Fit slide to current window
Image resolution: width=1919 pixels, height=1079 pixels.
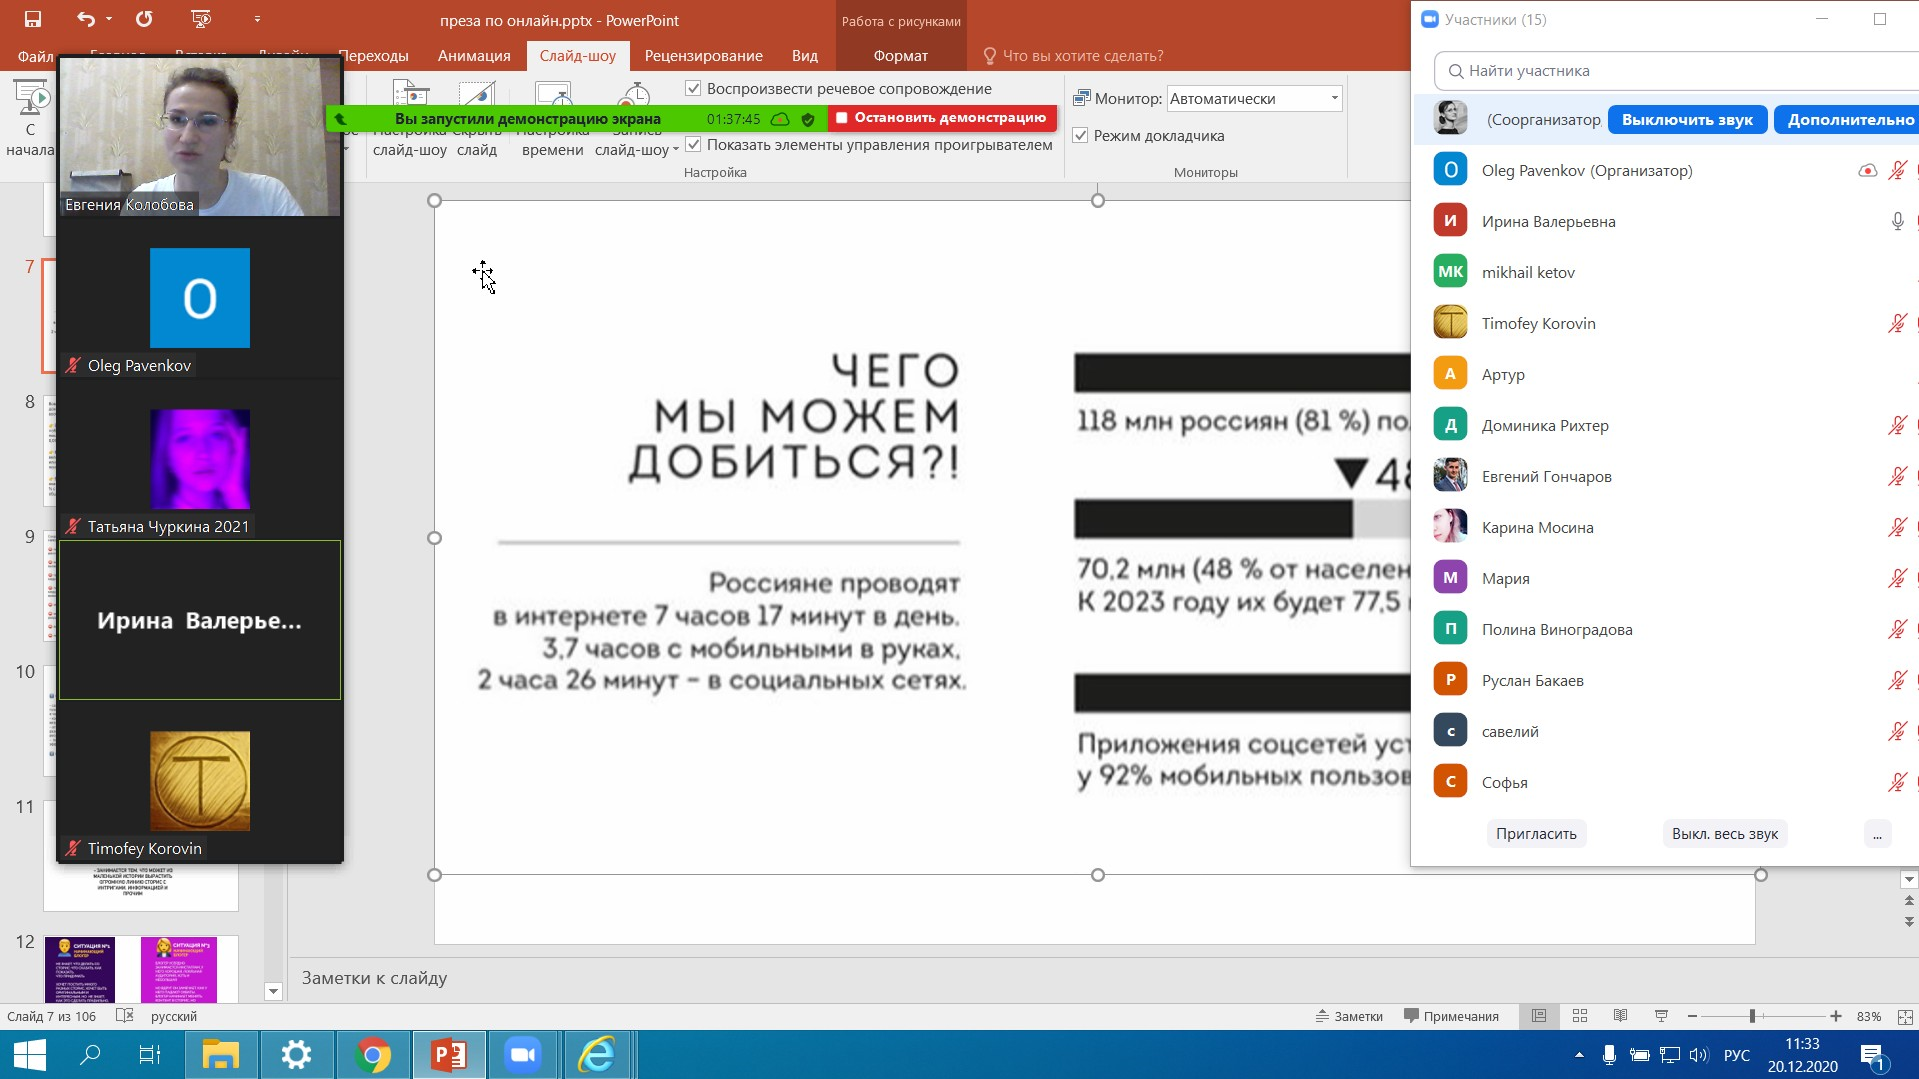(x=1905, y=1016)
